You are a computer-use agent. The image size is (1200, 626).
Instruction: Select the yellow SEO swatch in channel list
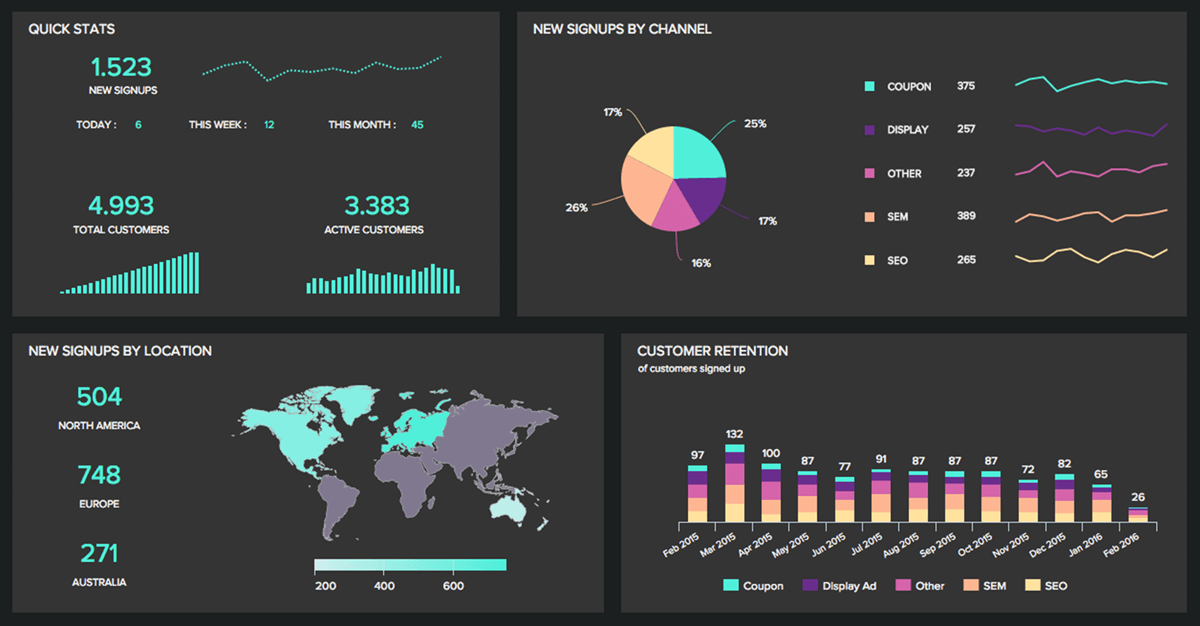click(x=869, y=260)
